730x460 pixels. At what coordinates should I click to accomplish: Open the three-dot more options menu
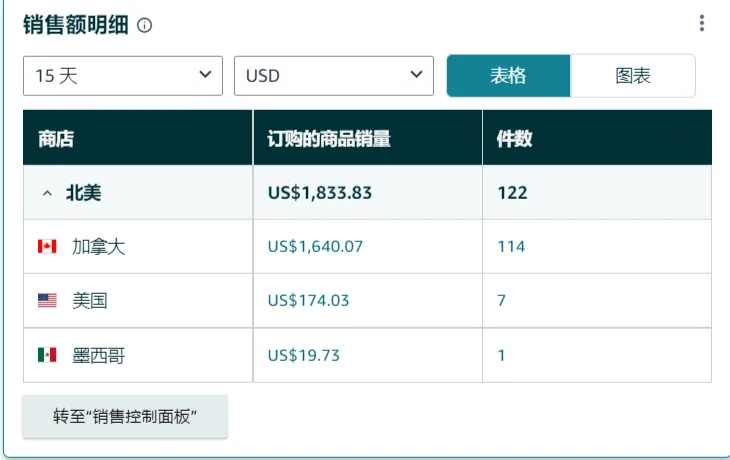pos(702,23)
